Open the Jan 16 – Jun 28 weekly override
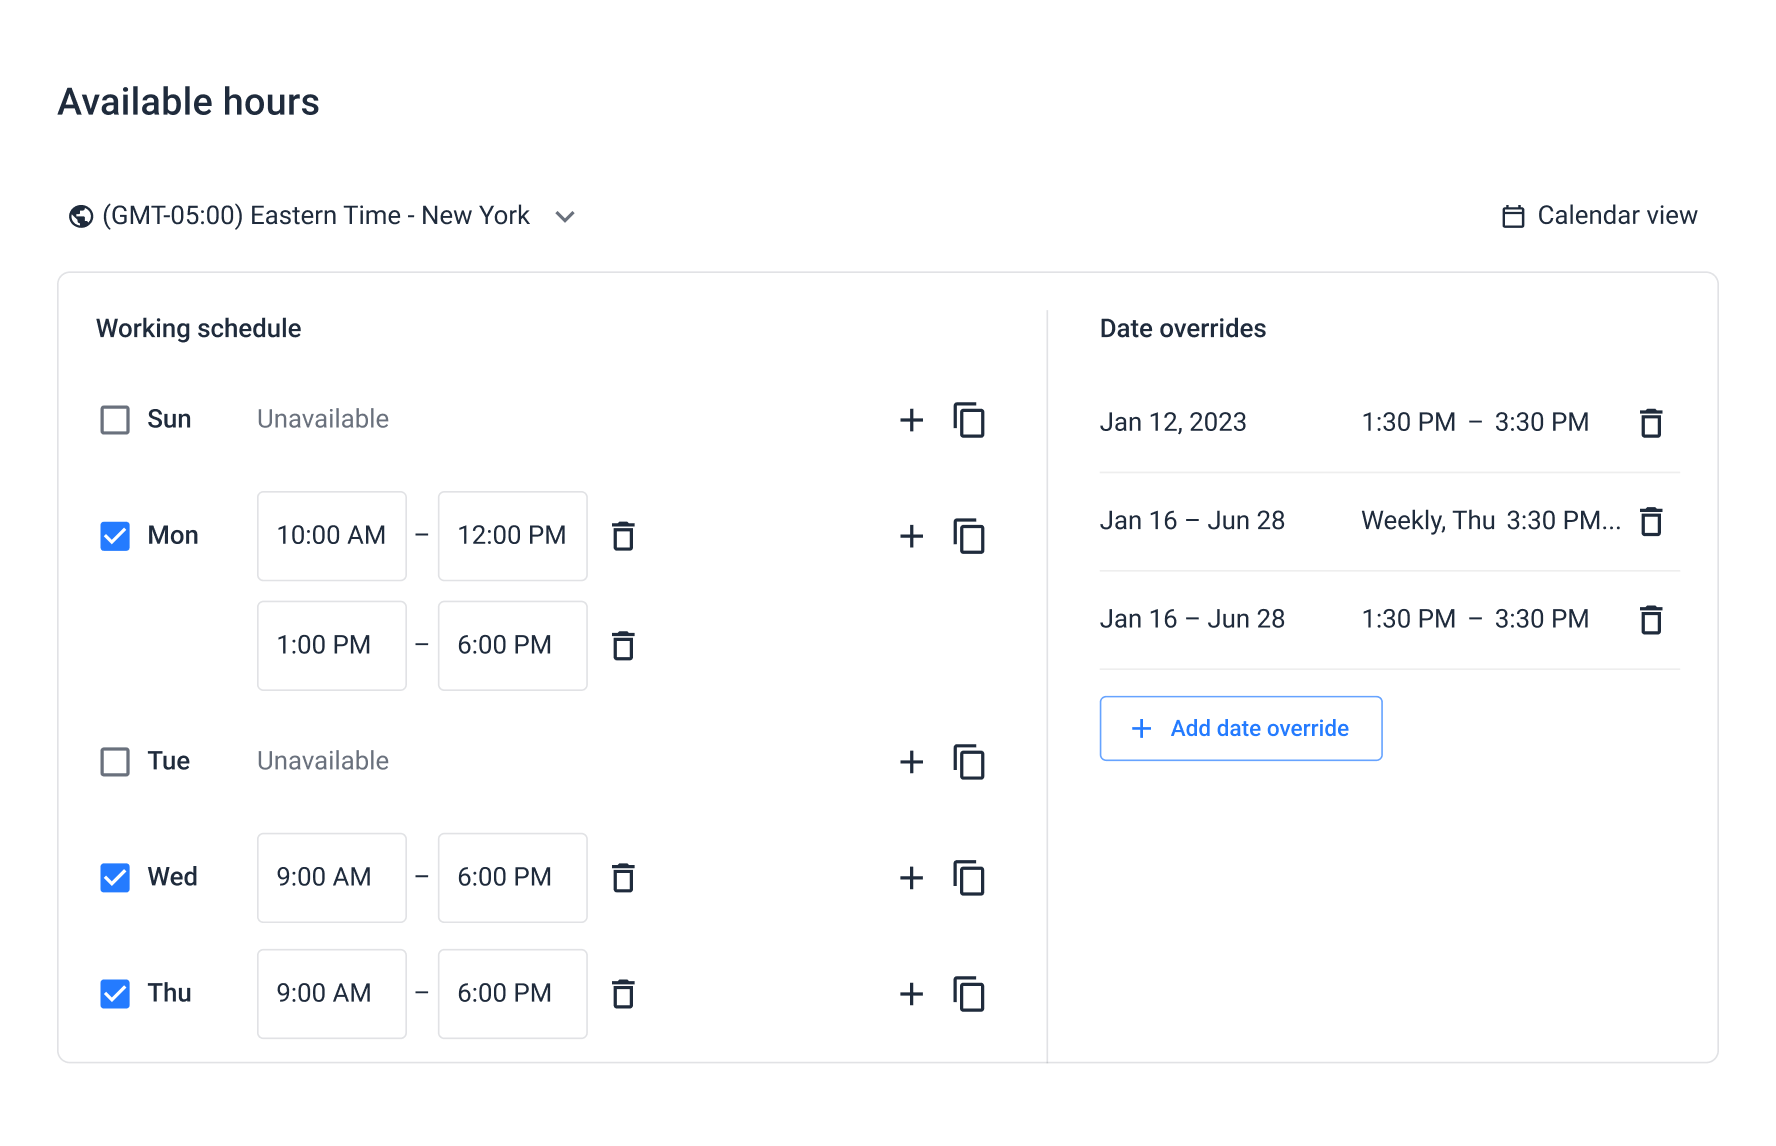 click(1360, 521)
